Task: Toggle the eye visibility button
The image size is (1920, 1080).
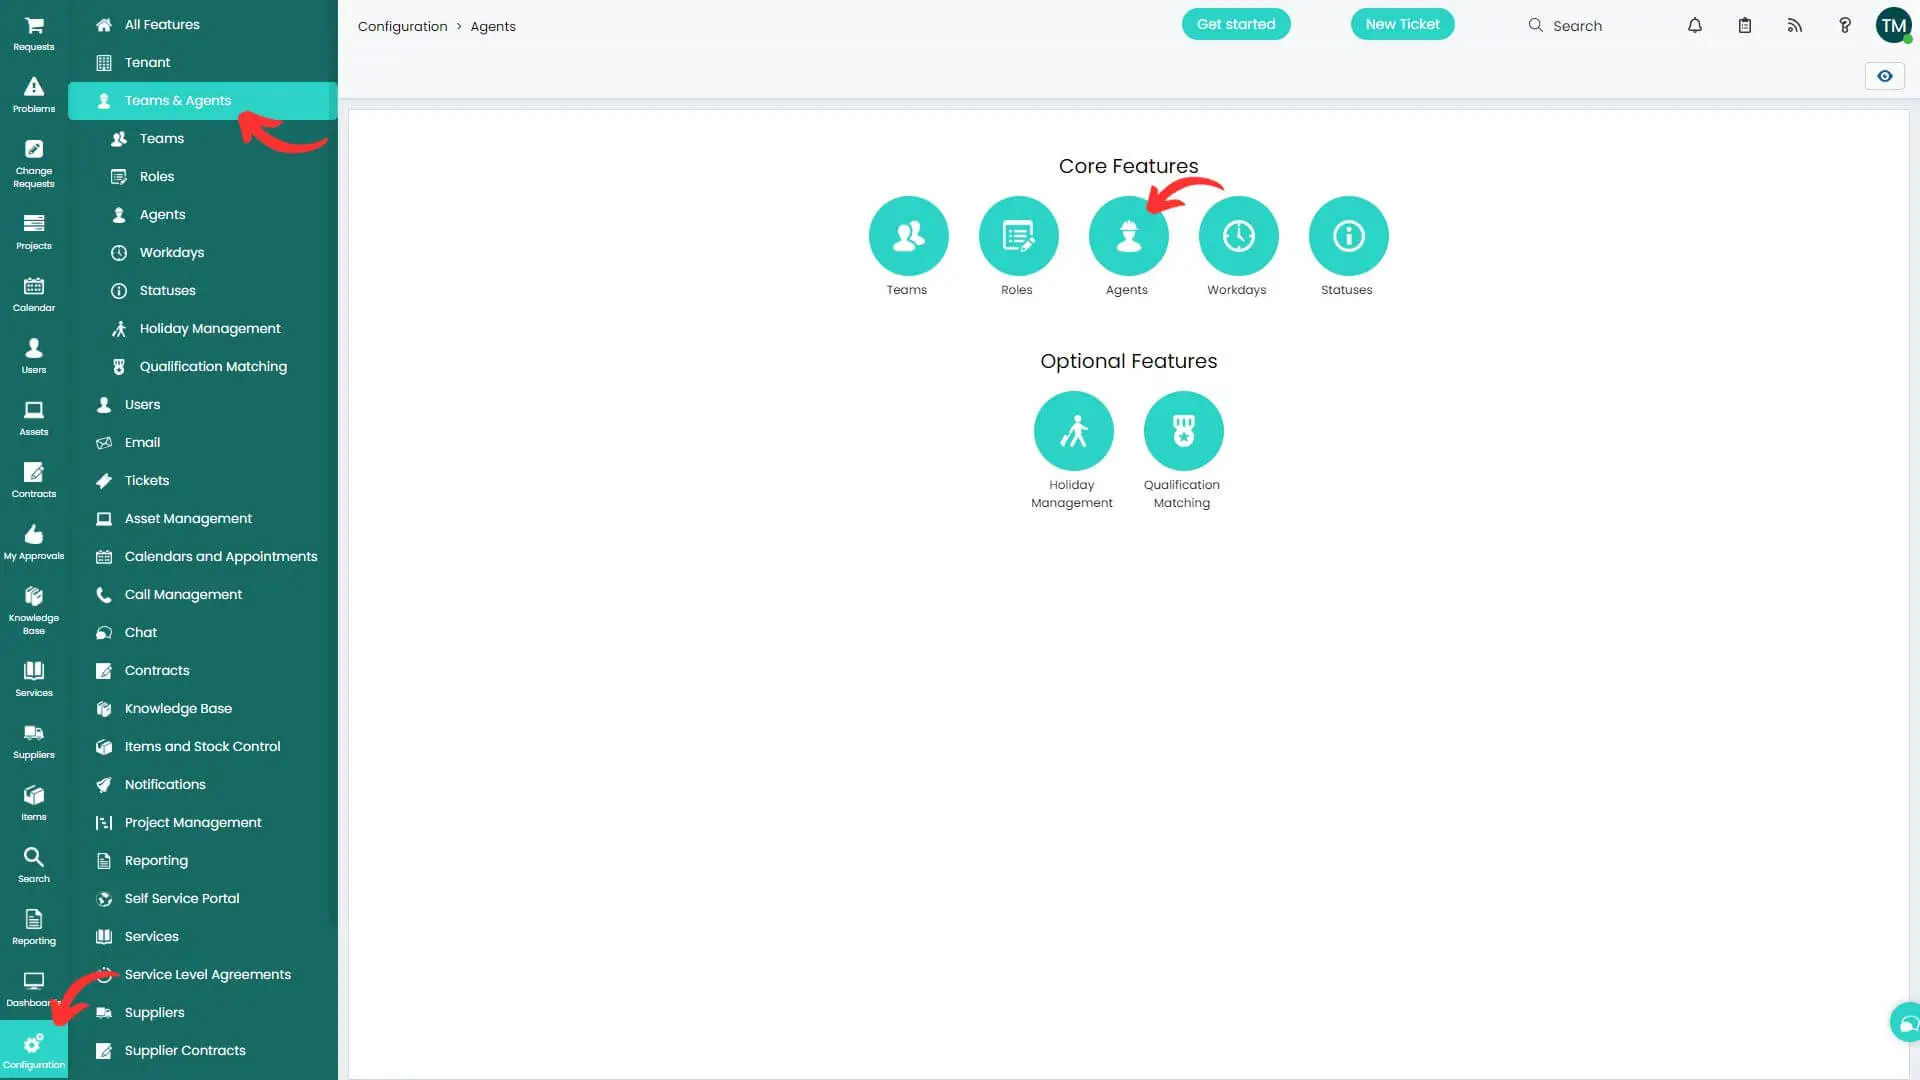Action: click(1884, 76)
